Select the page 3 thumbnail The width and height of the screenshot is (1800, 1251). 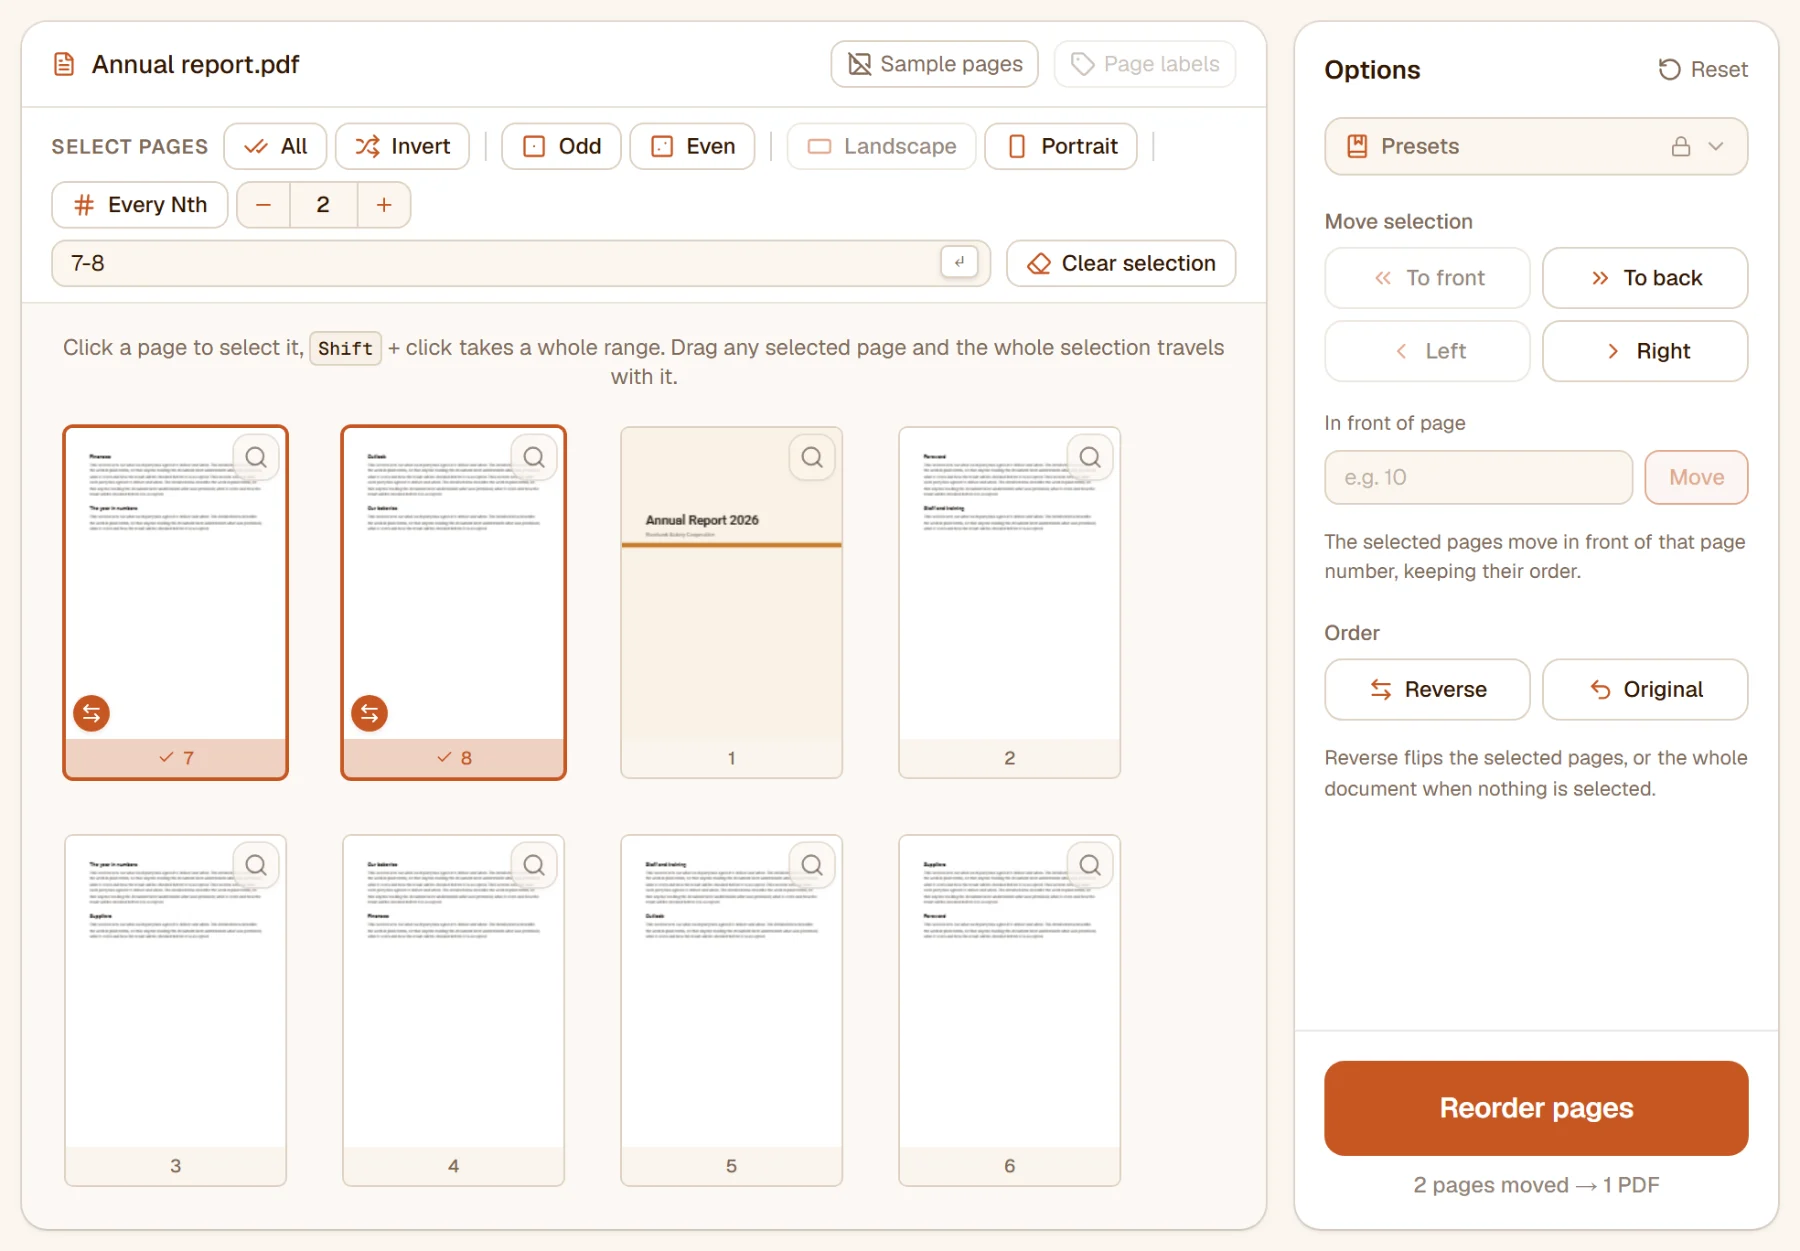(175, 1010)
